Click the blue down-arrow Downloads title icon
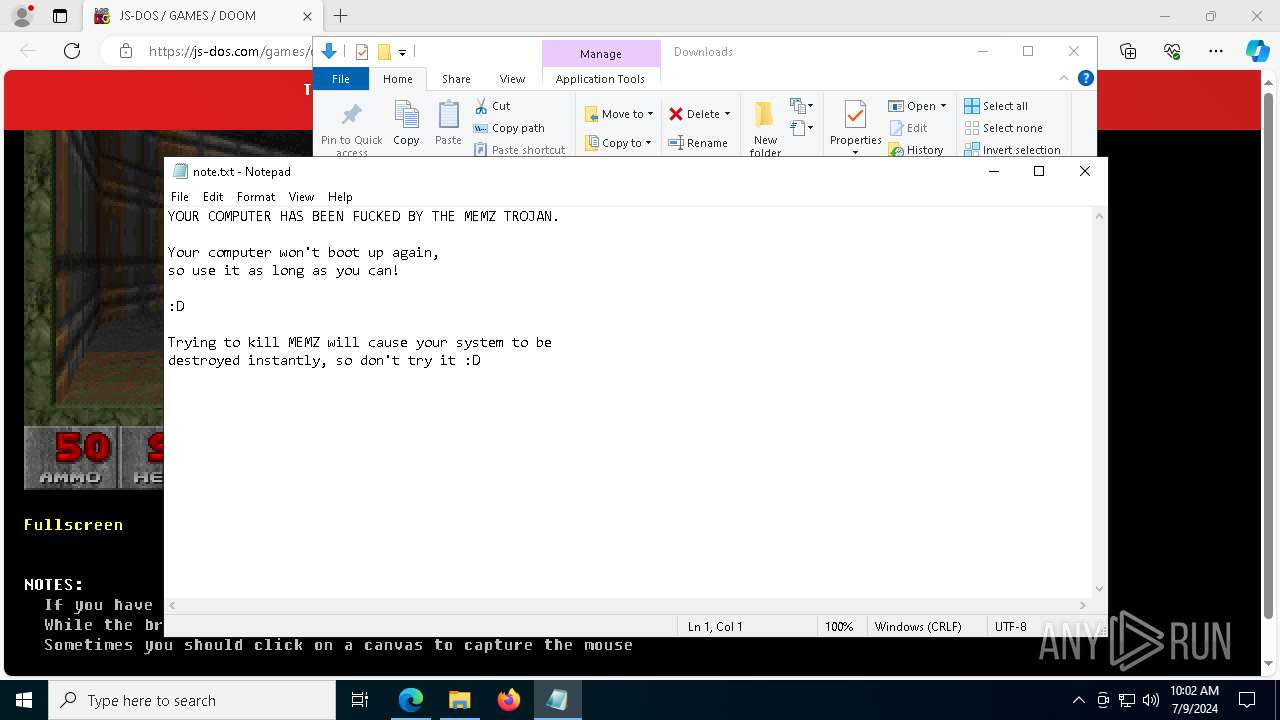 click(328, 52)
